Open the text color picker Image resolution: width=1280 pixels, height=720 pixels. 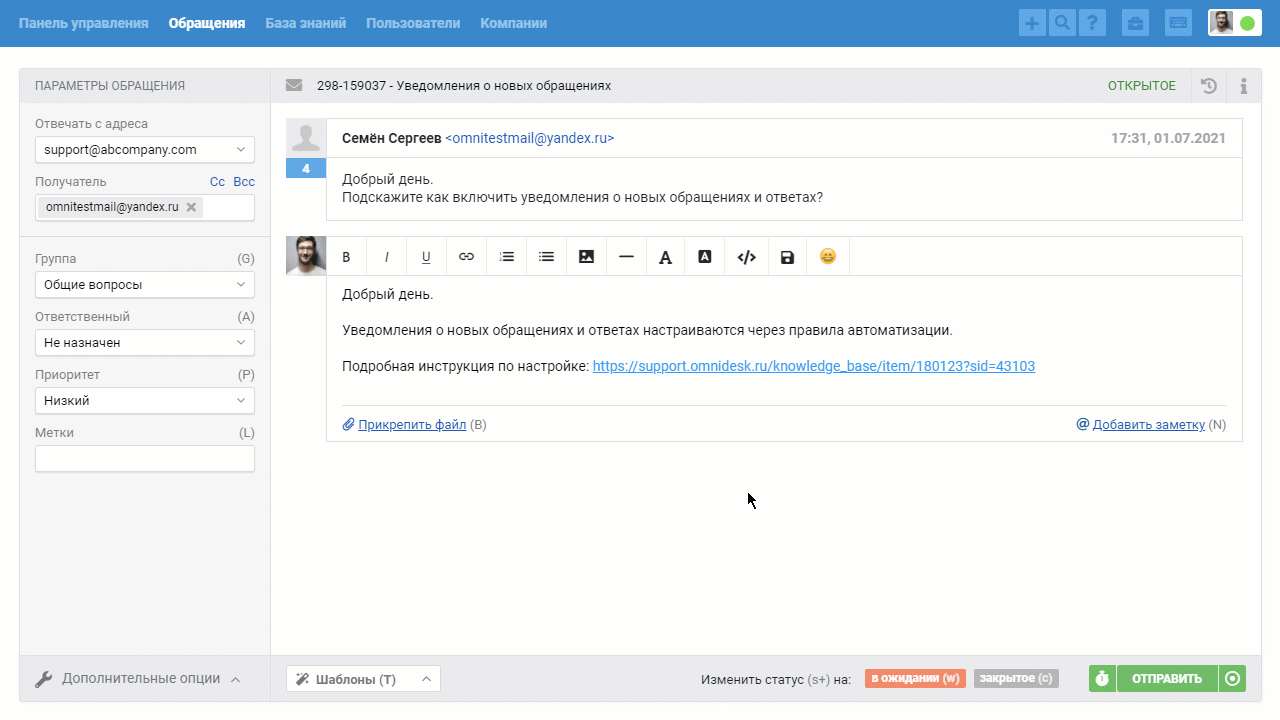point(666,257)
